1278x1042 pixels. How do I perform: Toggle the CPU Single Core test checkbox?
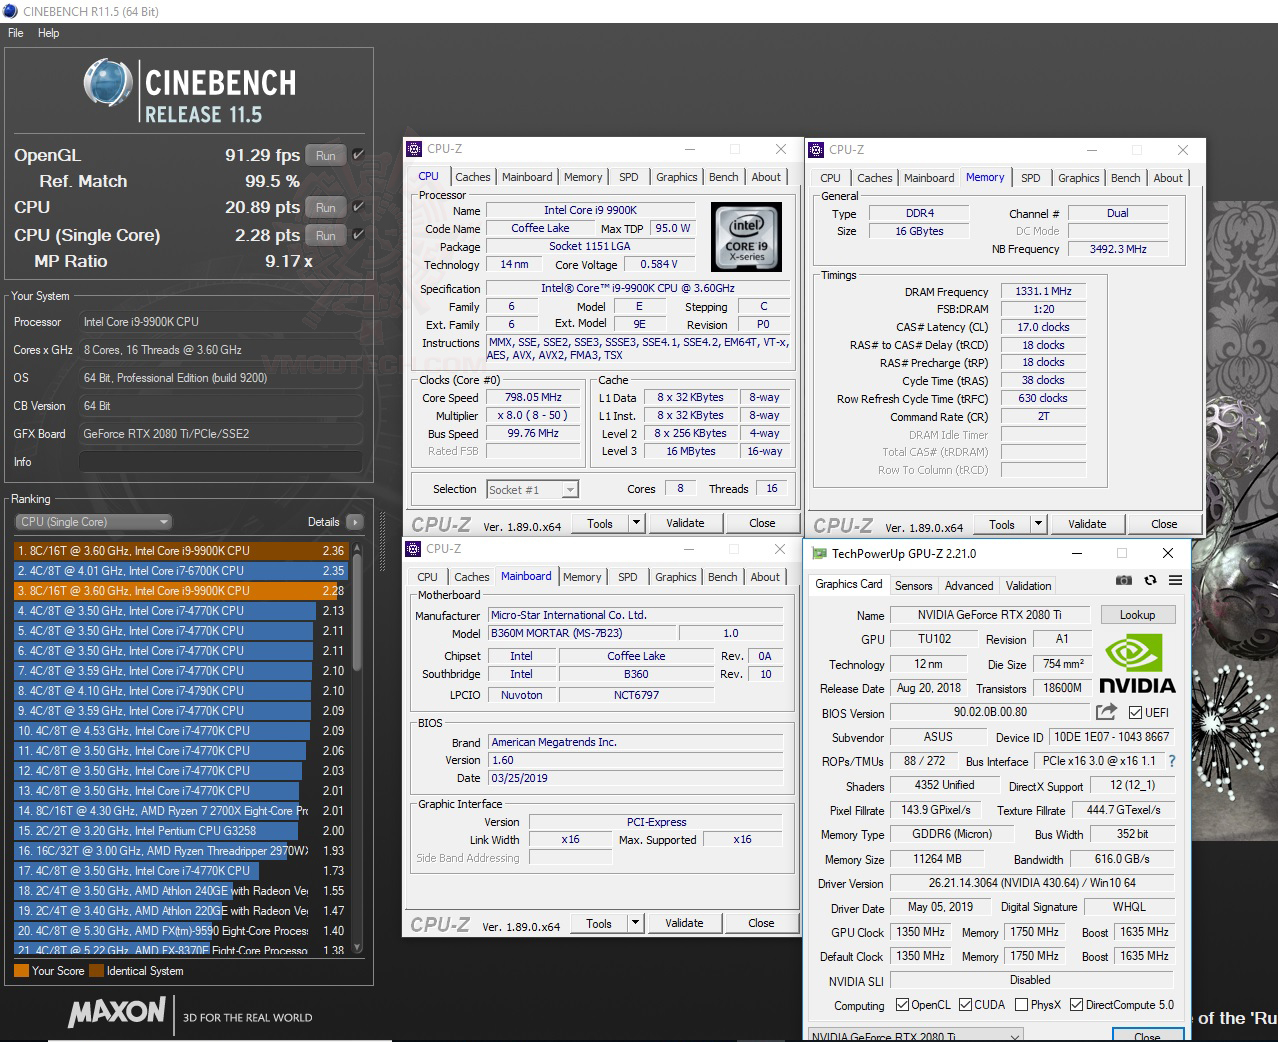[x=358, y=235]
